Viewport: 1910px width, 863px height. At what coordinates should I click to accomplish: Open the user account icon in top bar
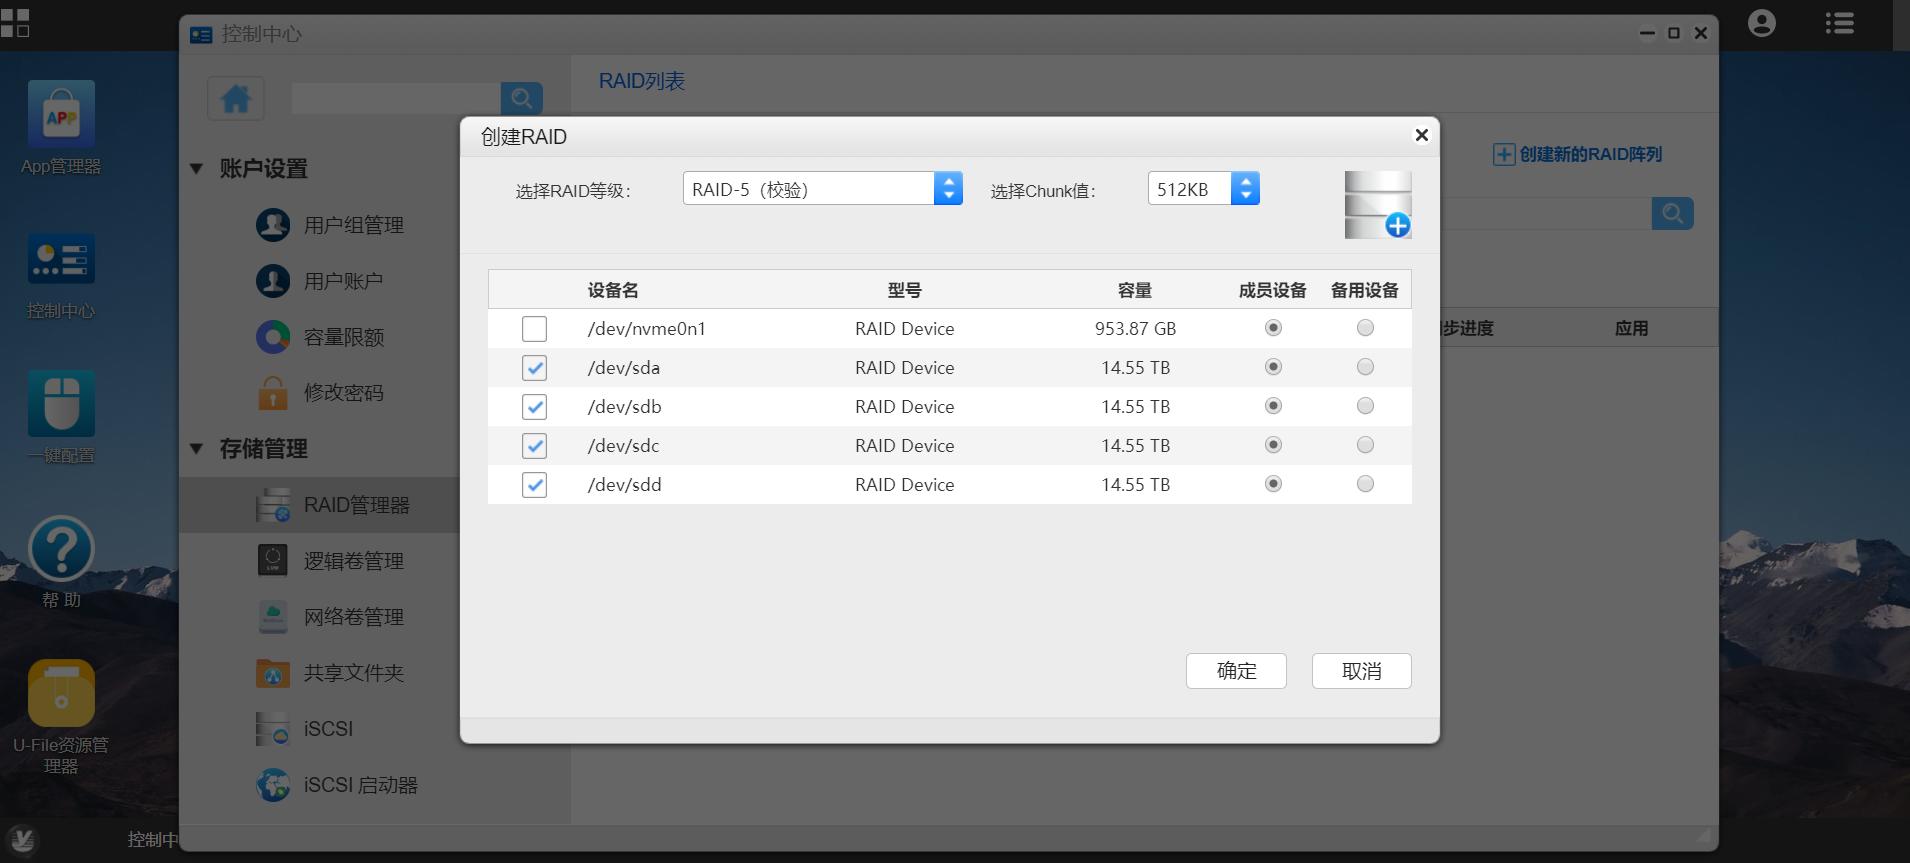(x=1762, y=23)
